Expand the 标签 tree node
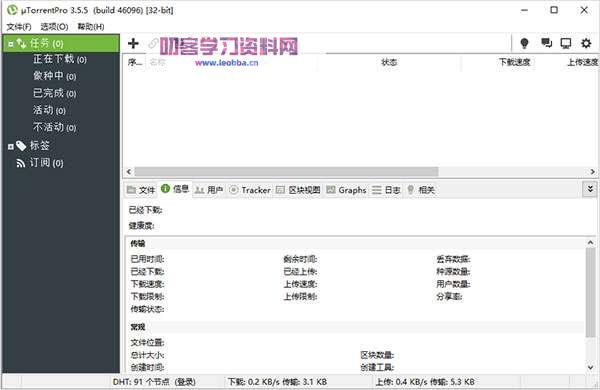The height and width of the screenshot is (390, 600). 11,146
